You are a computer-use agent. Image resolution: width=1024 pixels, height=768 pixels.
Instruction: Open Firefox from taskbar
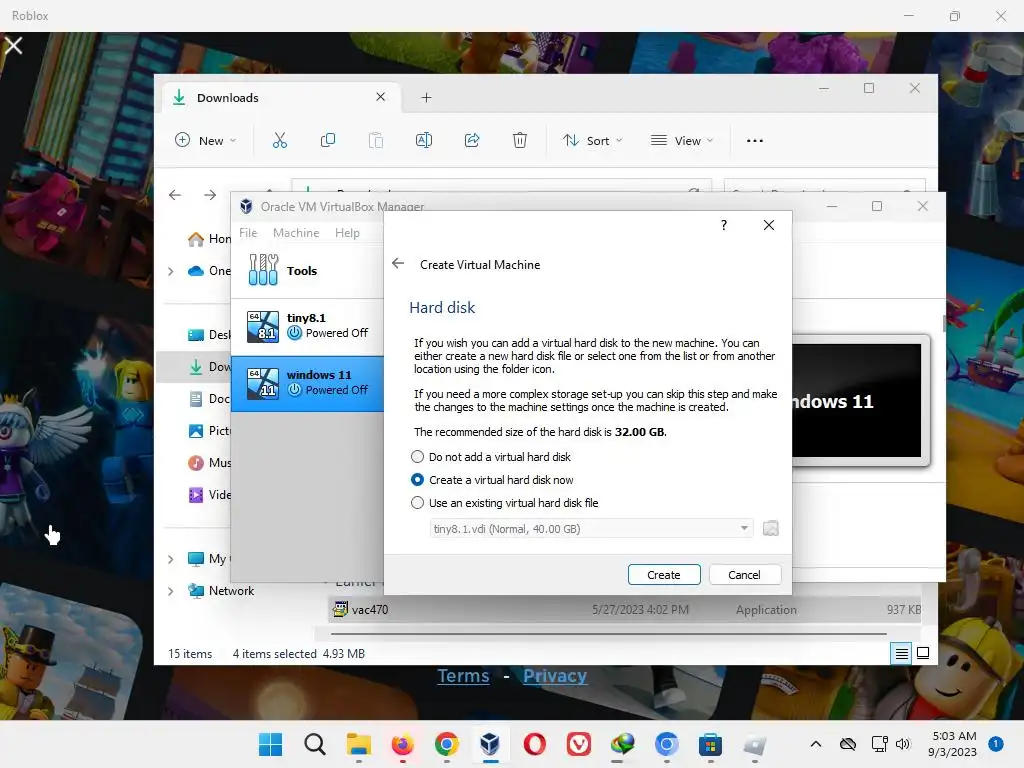402,744
